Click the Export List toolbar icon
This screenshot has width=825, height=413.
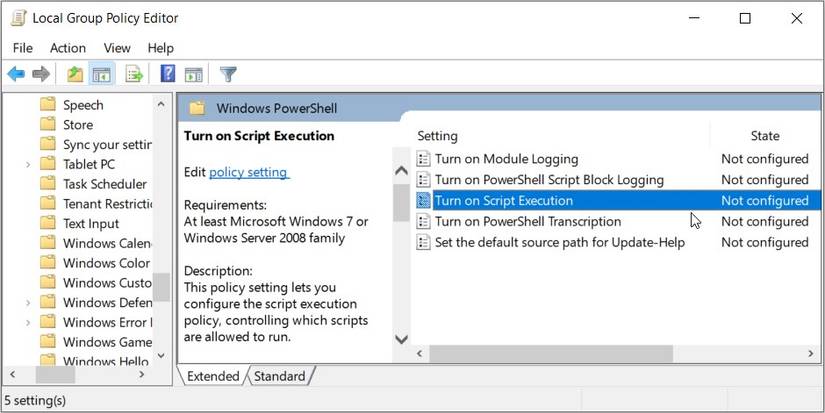133,74
